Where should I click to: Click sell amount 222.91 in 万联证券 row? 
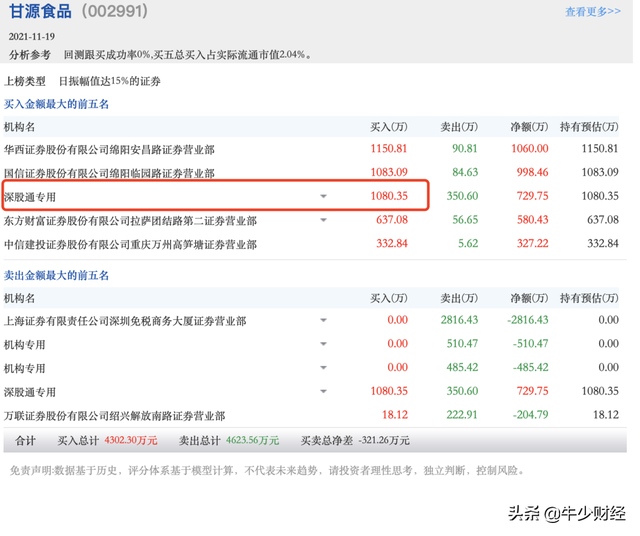[462, 415]
